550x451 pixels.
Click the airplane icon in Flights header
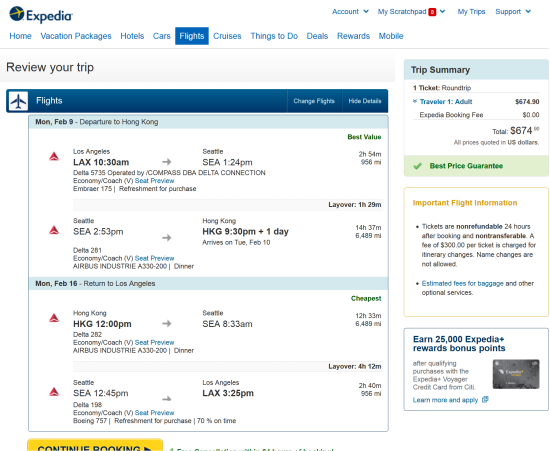click(x=18, y=101)
